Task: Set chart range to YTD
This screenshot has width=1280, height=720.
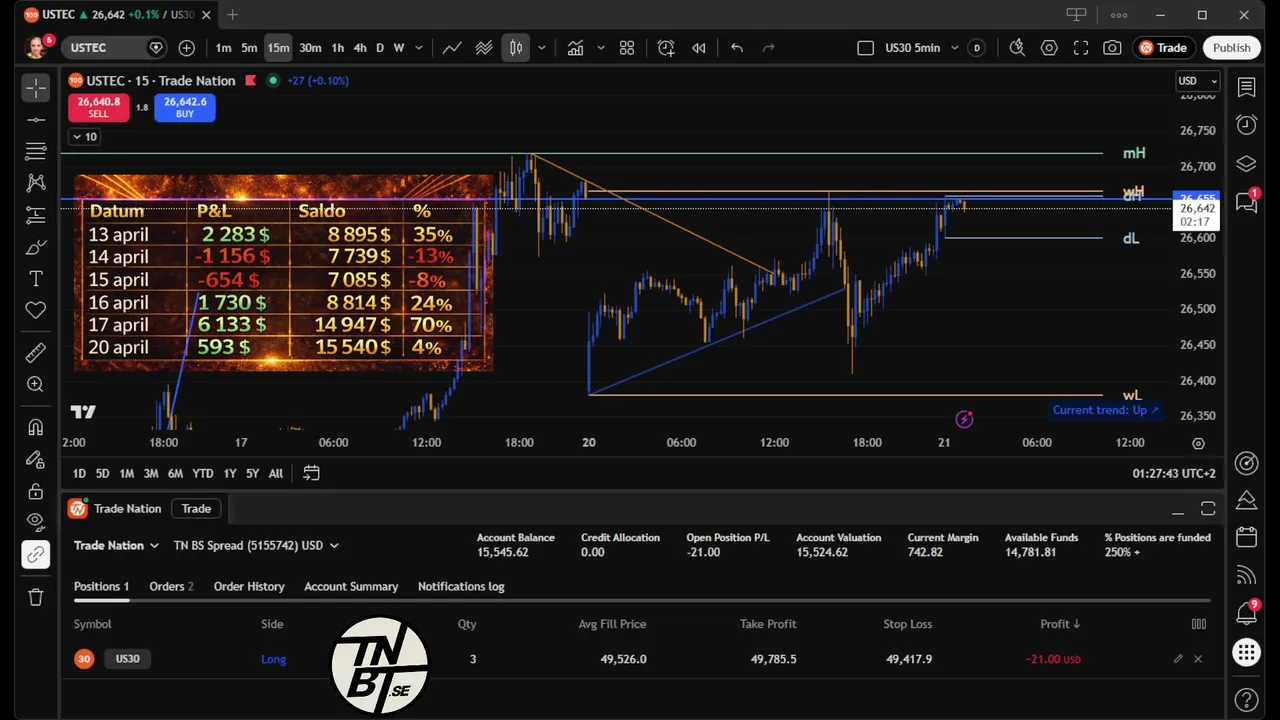Action: 203,473
